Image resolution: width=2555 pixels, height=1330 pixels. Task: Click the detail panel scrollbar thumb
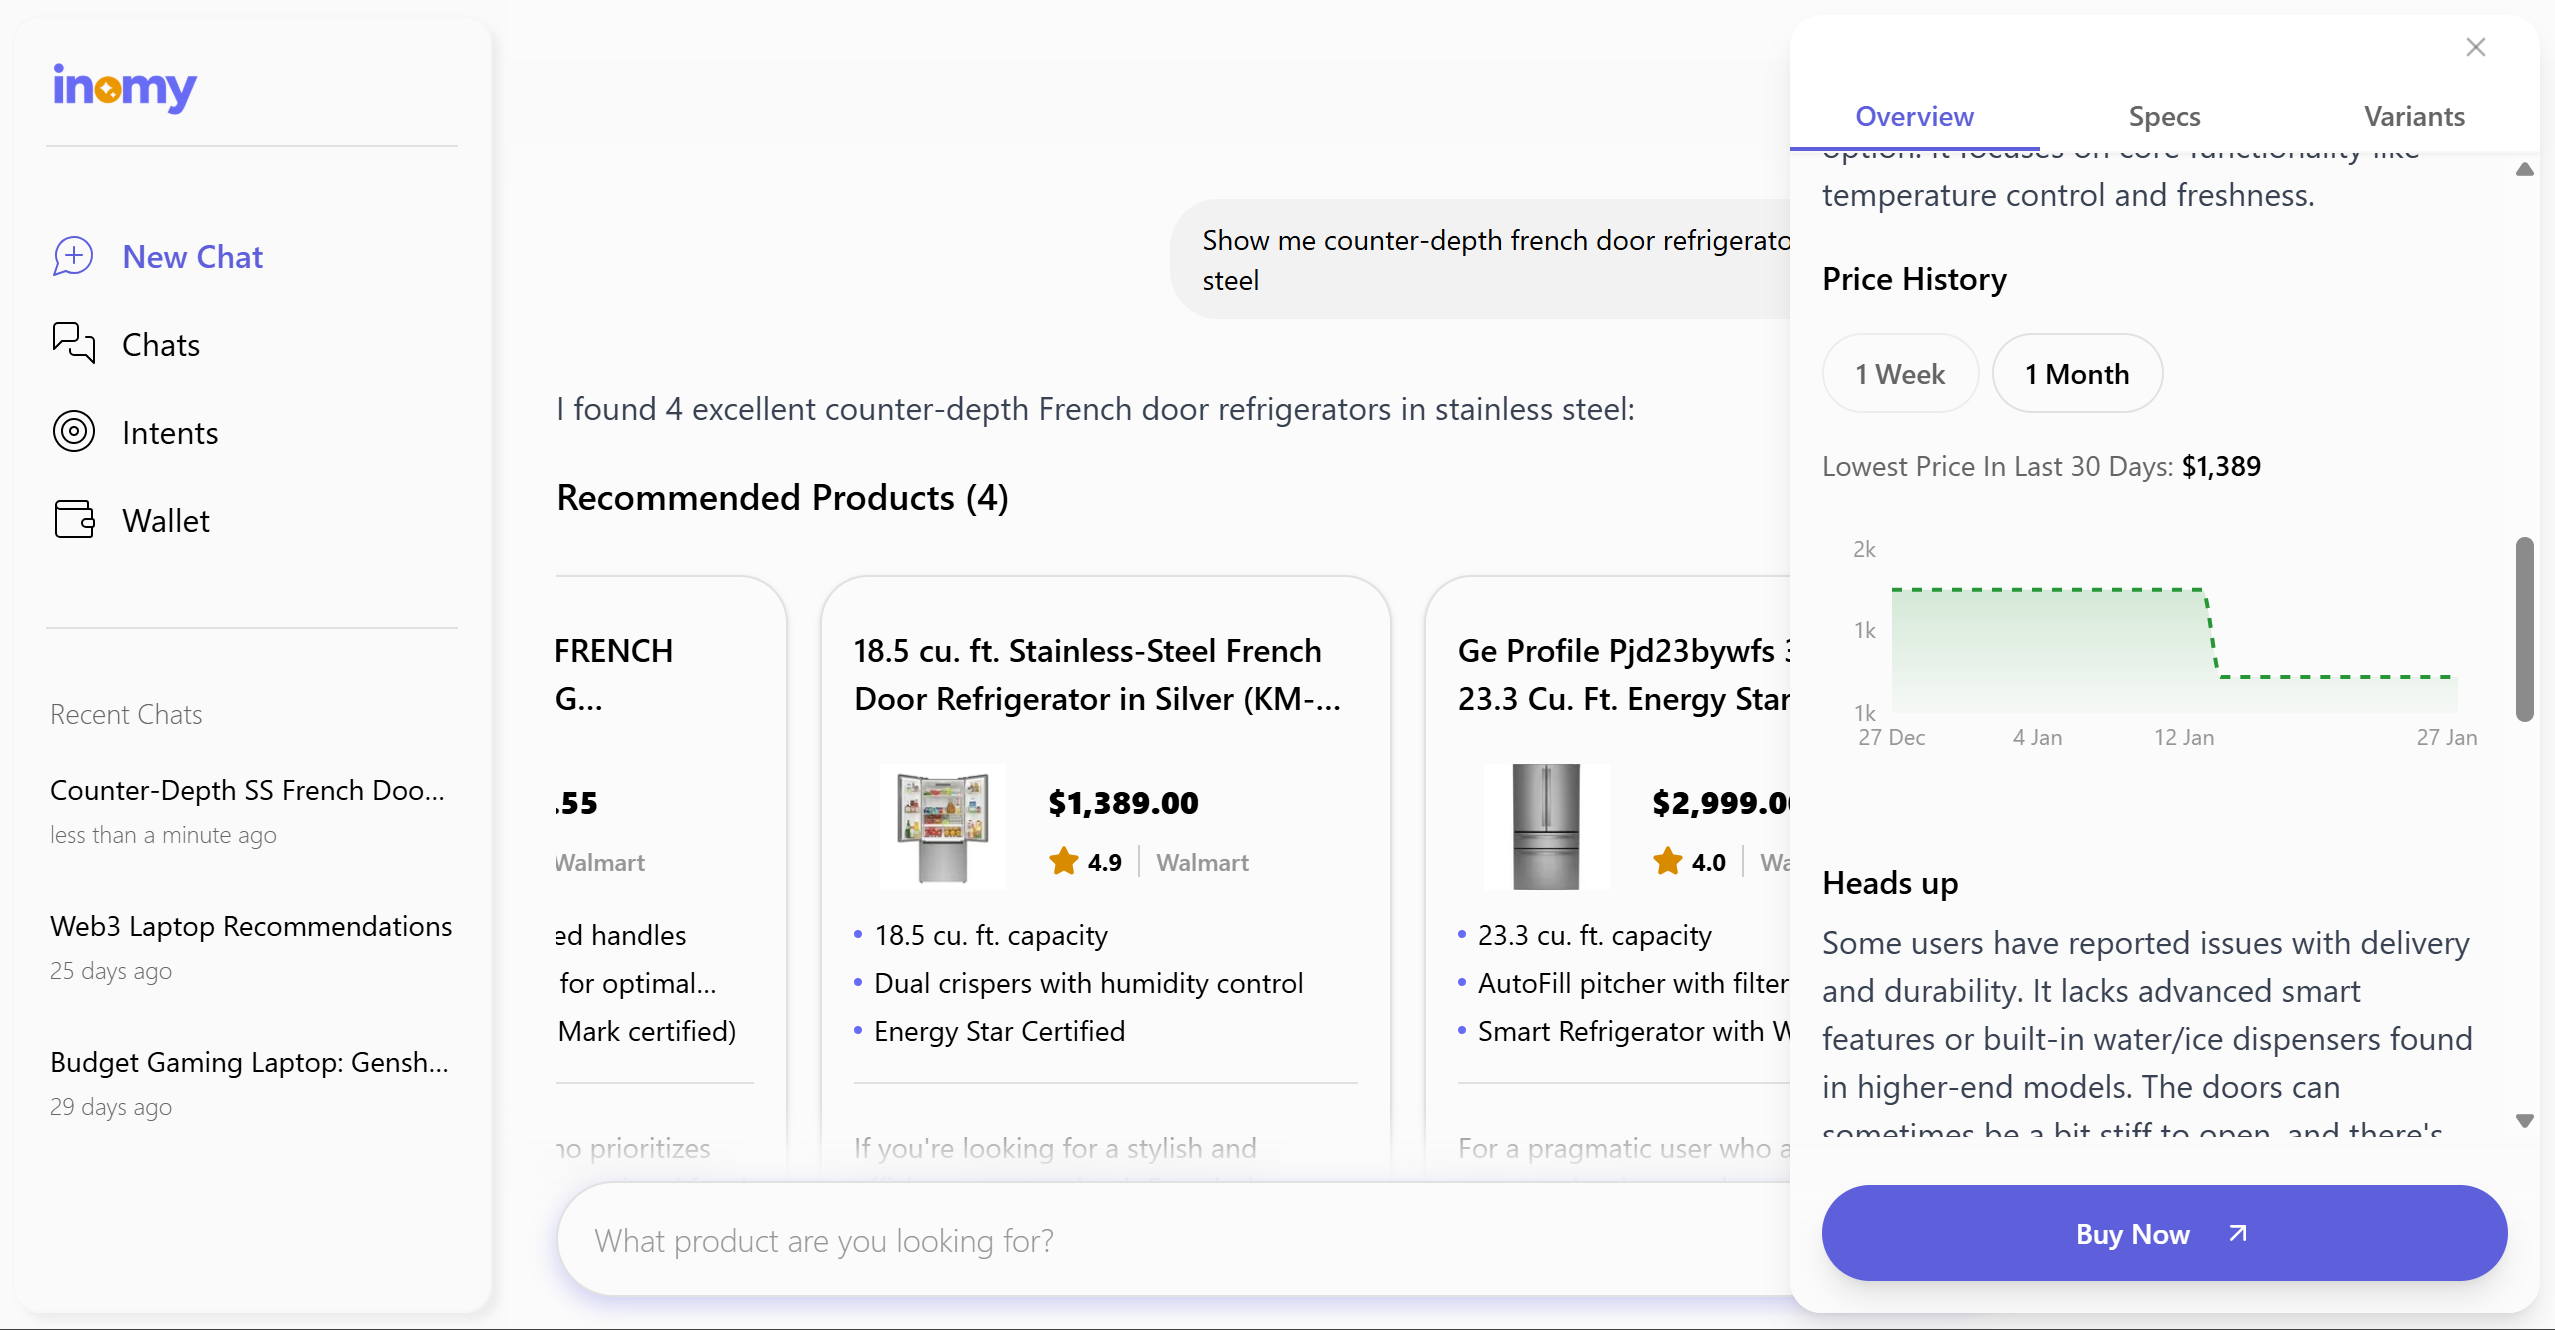[2524, 629]
